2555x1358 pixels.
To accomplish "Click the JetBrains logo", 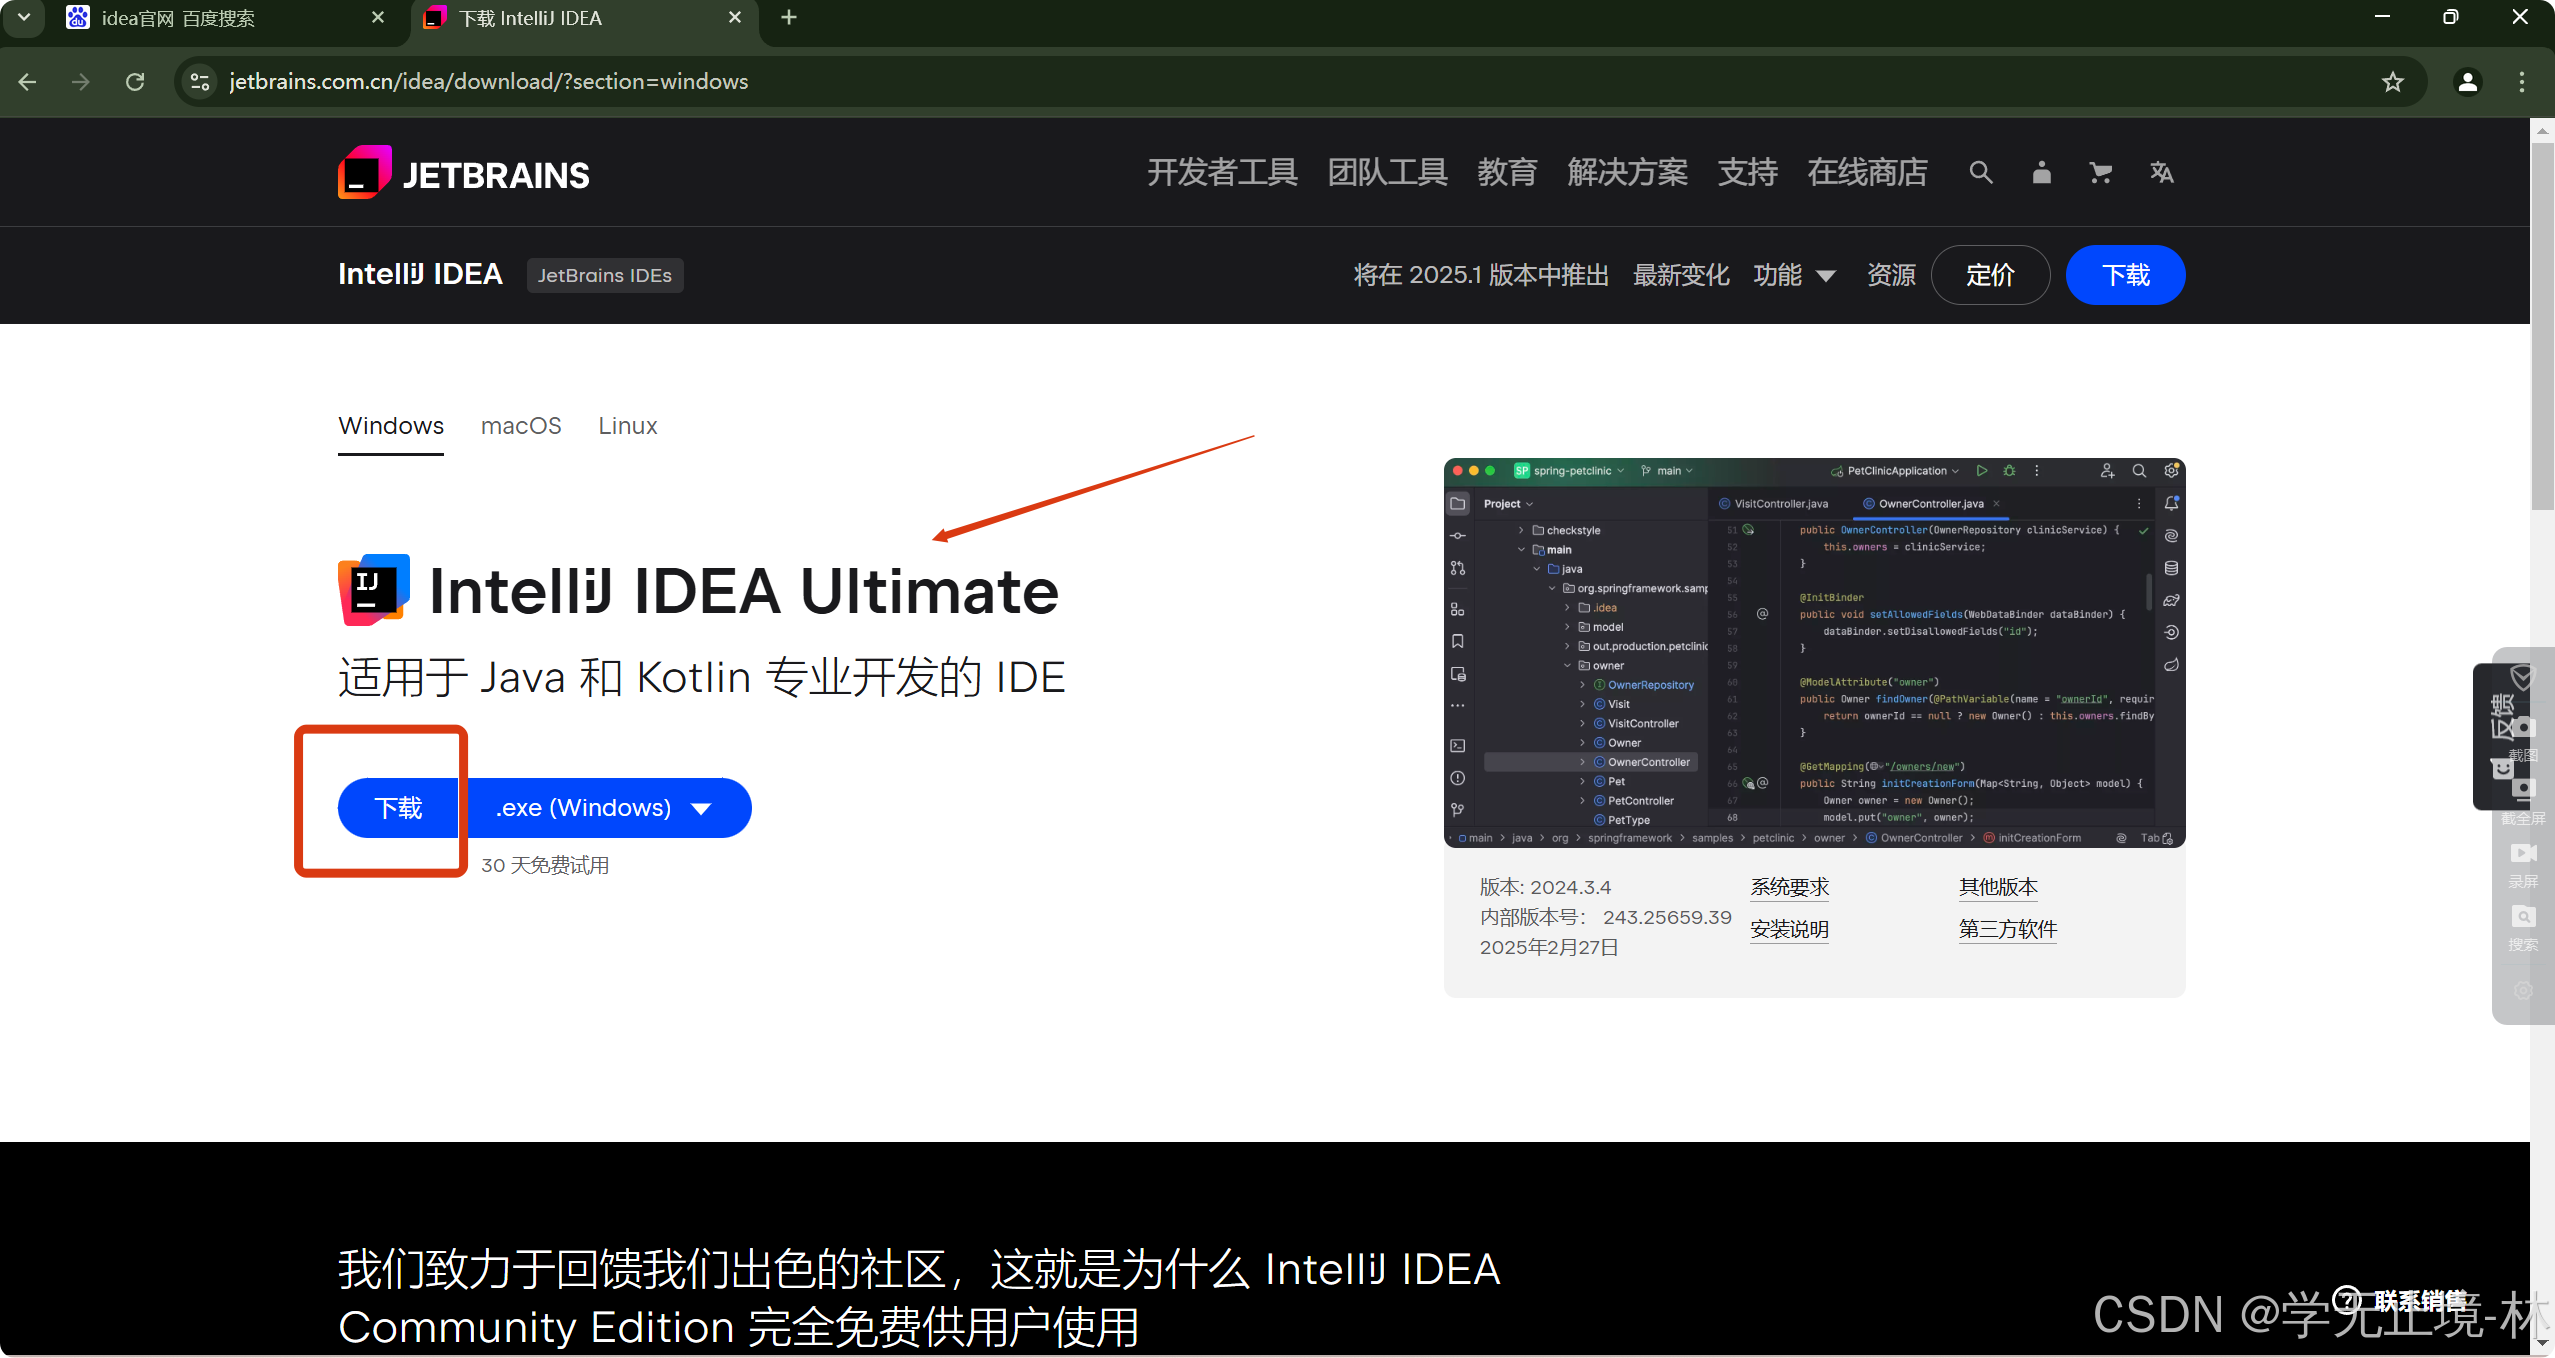I will pyautogui.click(x=464, y=174).
